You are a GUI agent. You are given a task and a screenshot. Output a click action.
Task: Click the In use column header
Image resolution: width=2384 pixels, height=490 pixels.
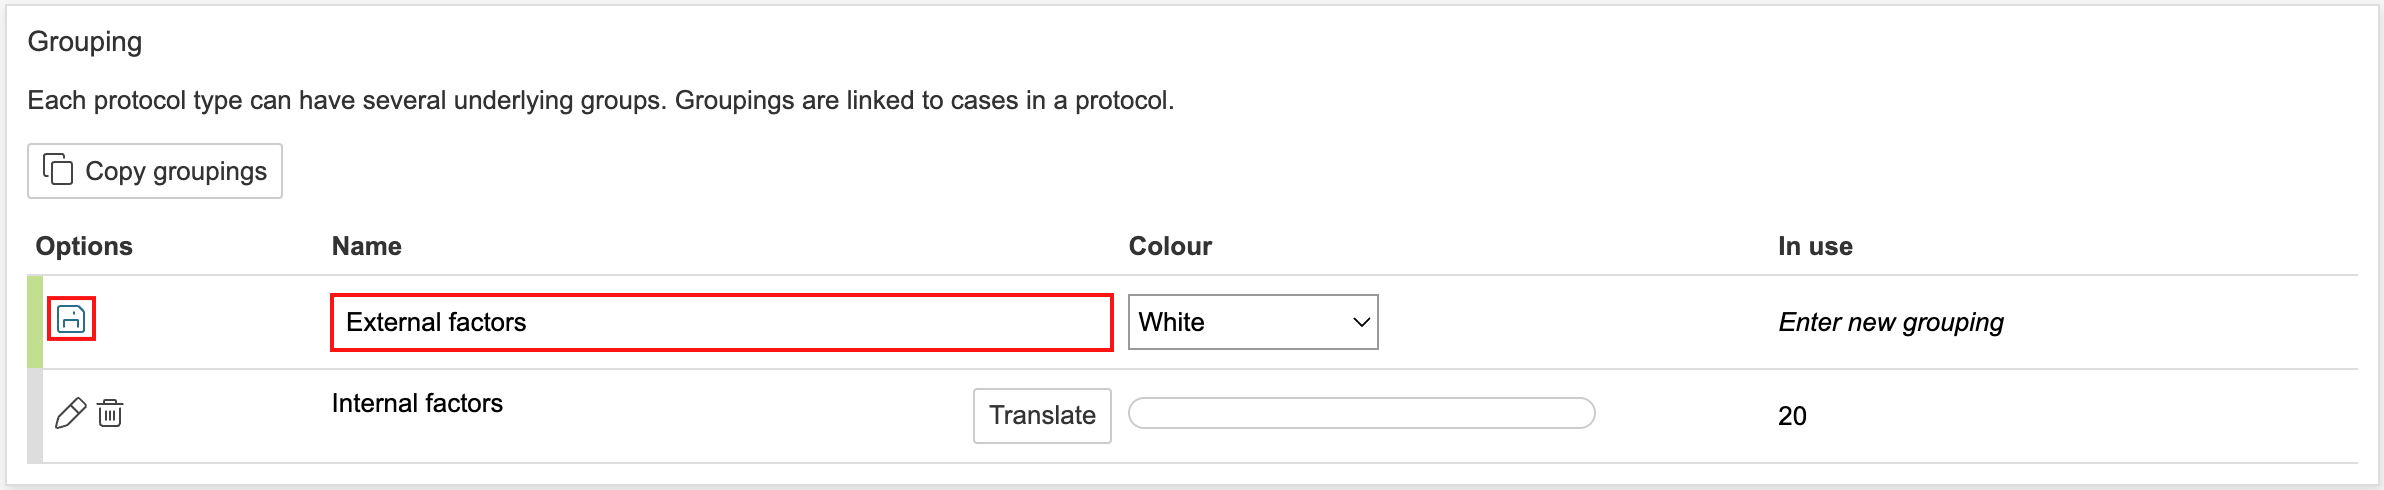1815,246
